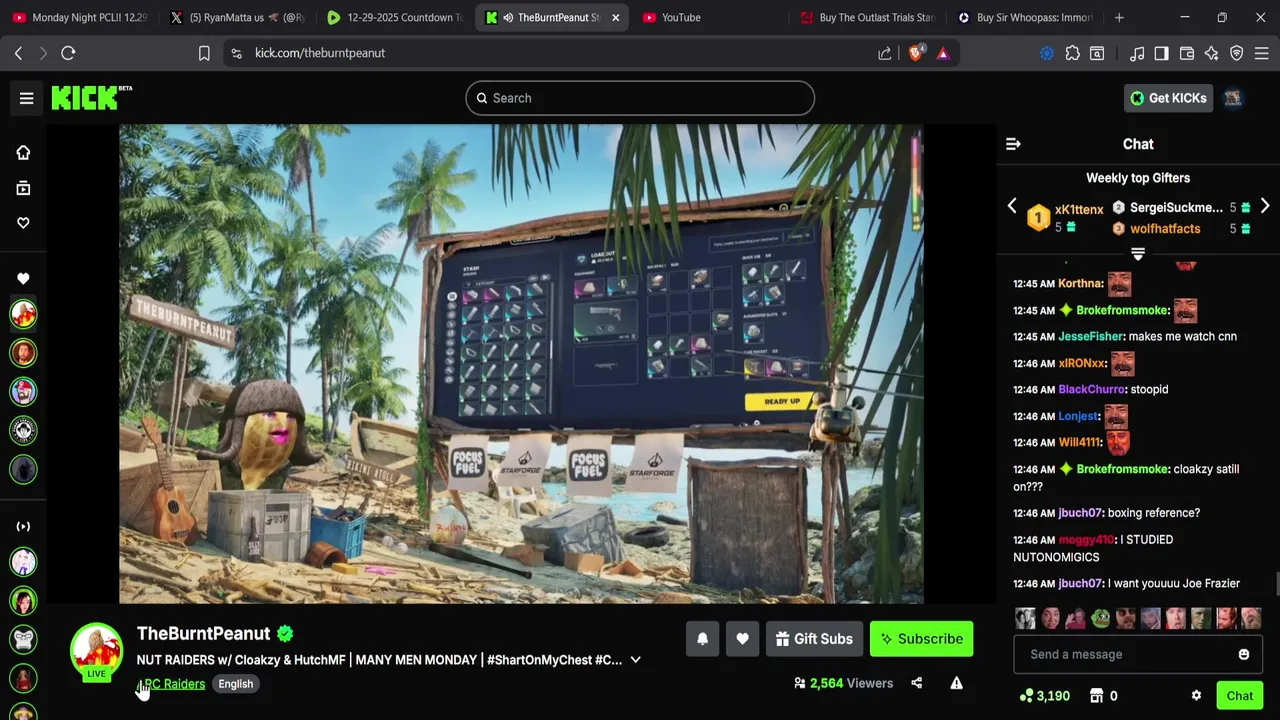The image size is (1280, 720).
Task: Switch to the 12-29-2025 Countdown tab
Action: (395, 17)
